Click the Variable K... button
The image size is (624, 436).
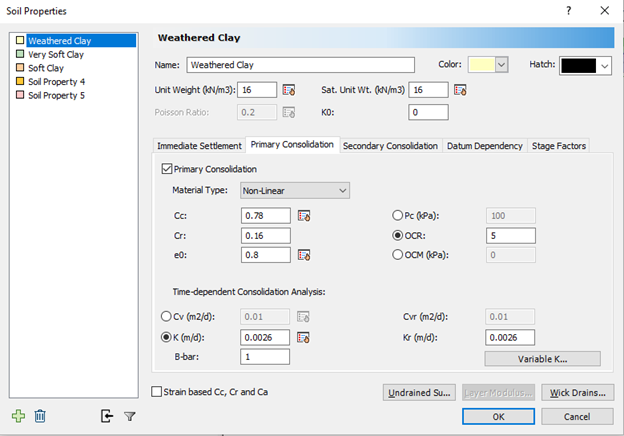tap(544, 358)
